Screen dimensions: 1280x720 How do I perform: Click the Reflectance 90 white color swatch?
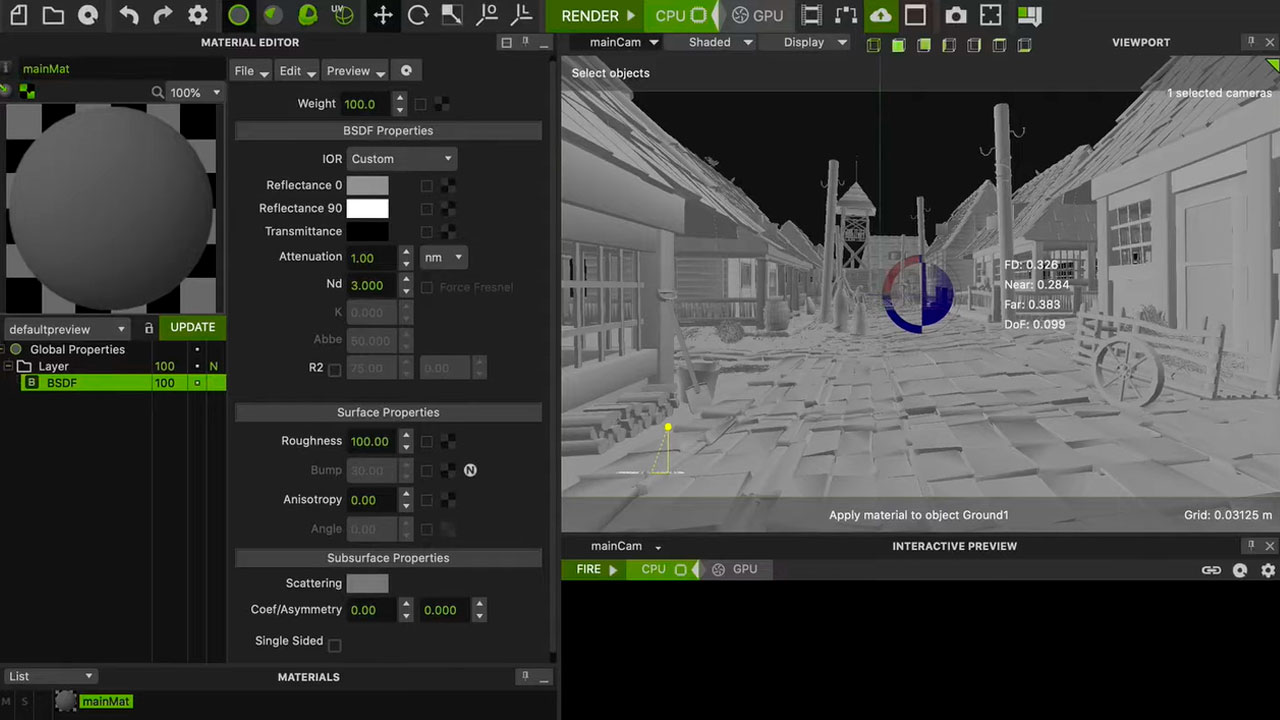(367, 208)
